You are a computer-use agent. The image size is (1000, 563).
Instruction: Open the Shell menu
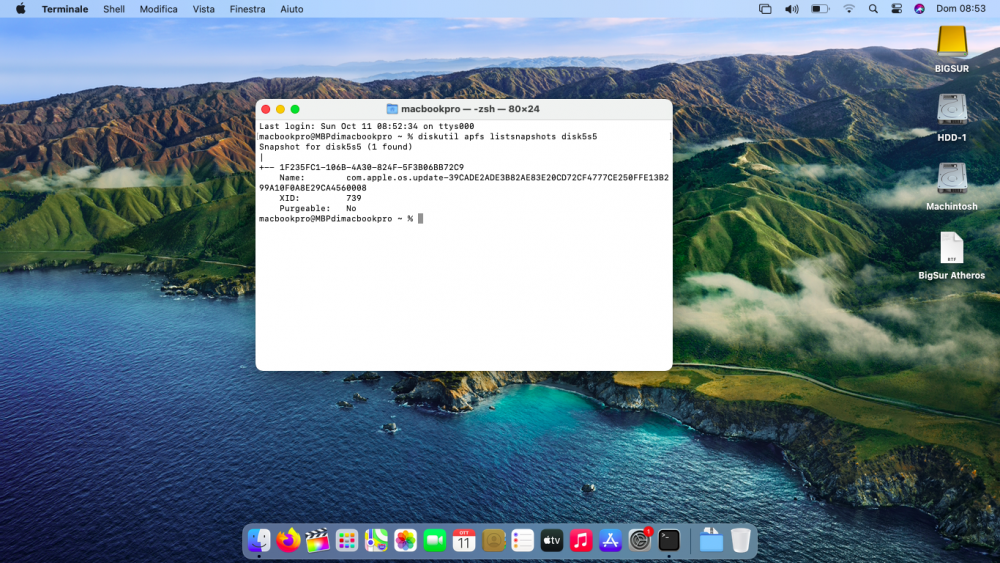click(x=114, y=9)
